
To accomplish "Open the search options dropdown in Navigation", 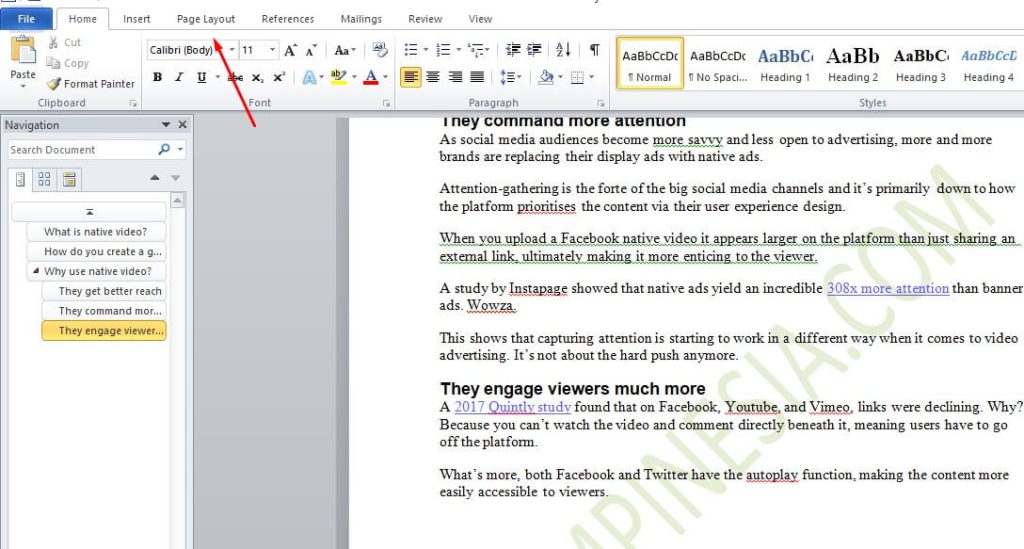I will (180, 149).
